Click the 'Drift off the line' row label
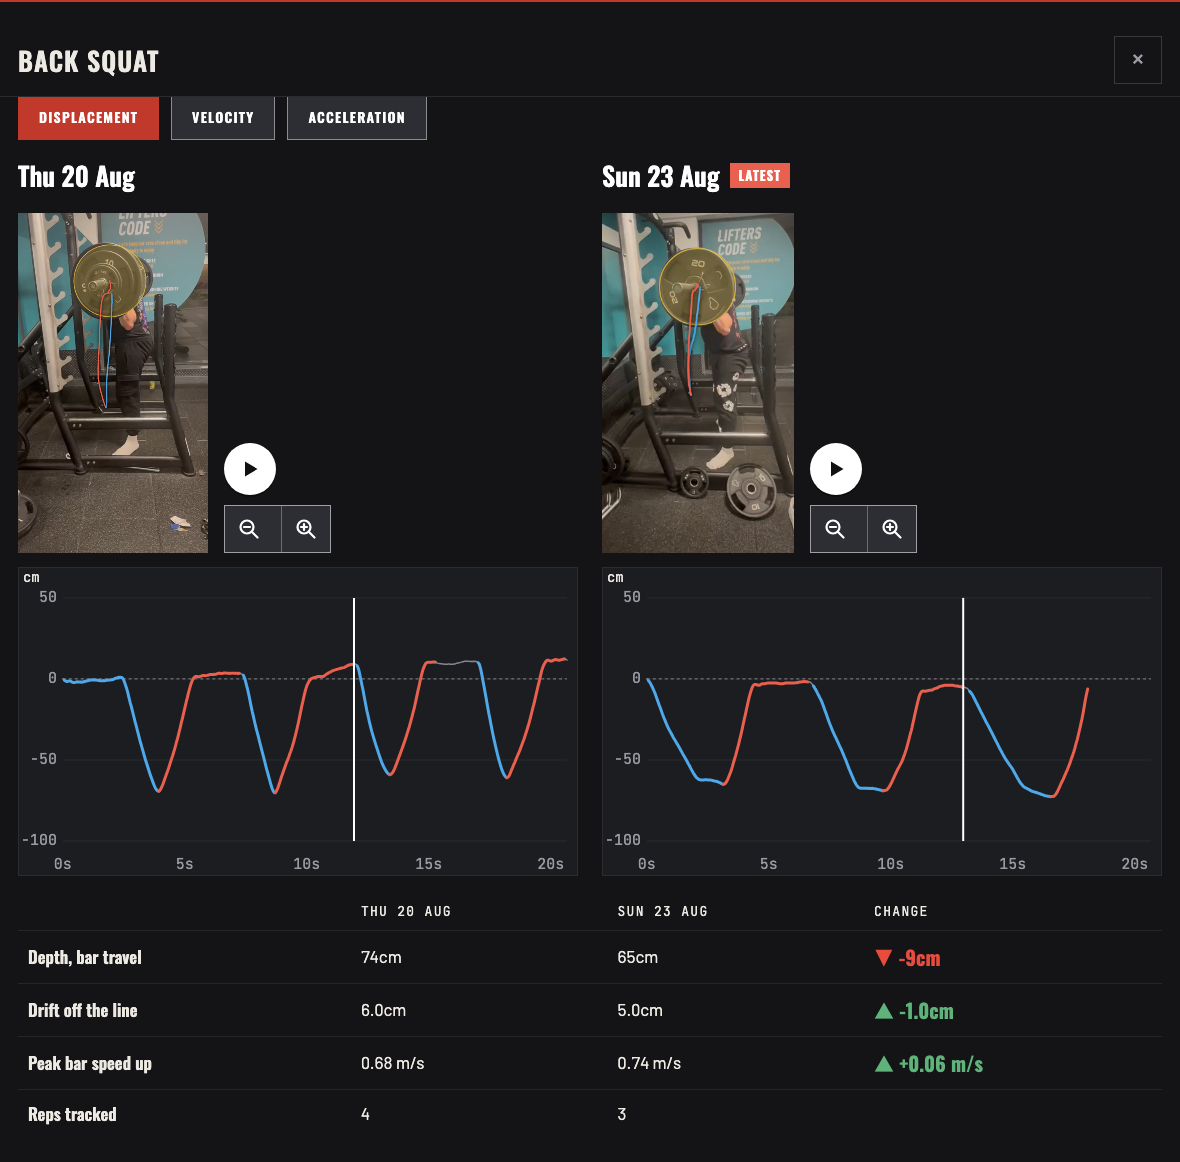1180x1162 pixels. [83, 1010]
